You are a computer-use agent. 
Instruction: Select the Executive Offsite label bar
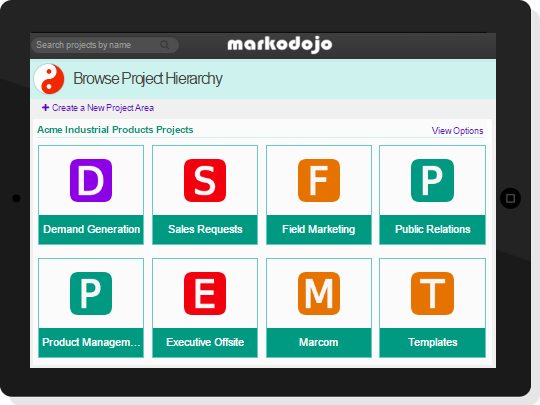[205, 343]
